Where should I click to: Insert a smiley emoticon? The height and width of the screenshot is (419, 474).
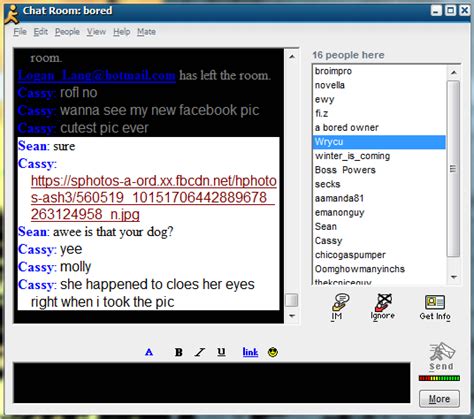click(273, 352)
